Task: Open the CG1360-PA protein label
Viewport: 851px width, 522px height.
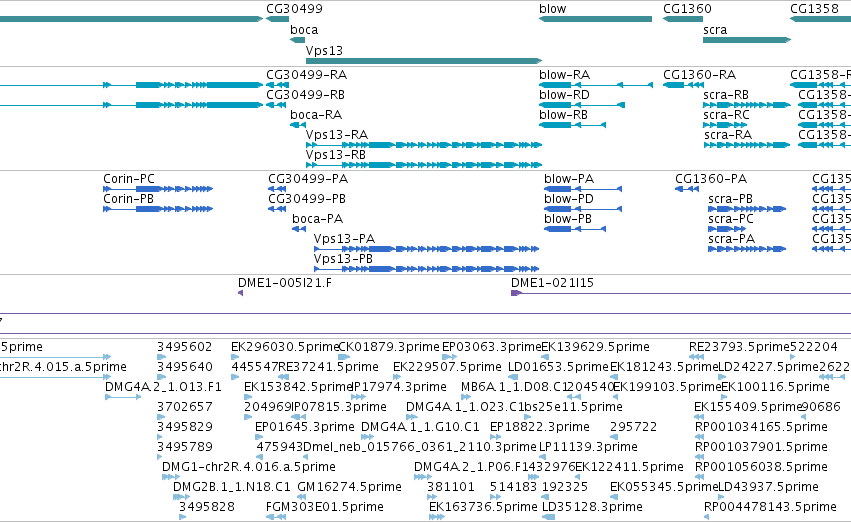Action: coord(711,179)
